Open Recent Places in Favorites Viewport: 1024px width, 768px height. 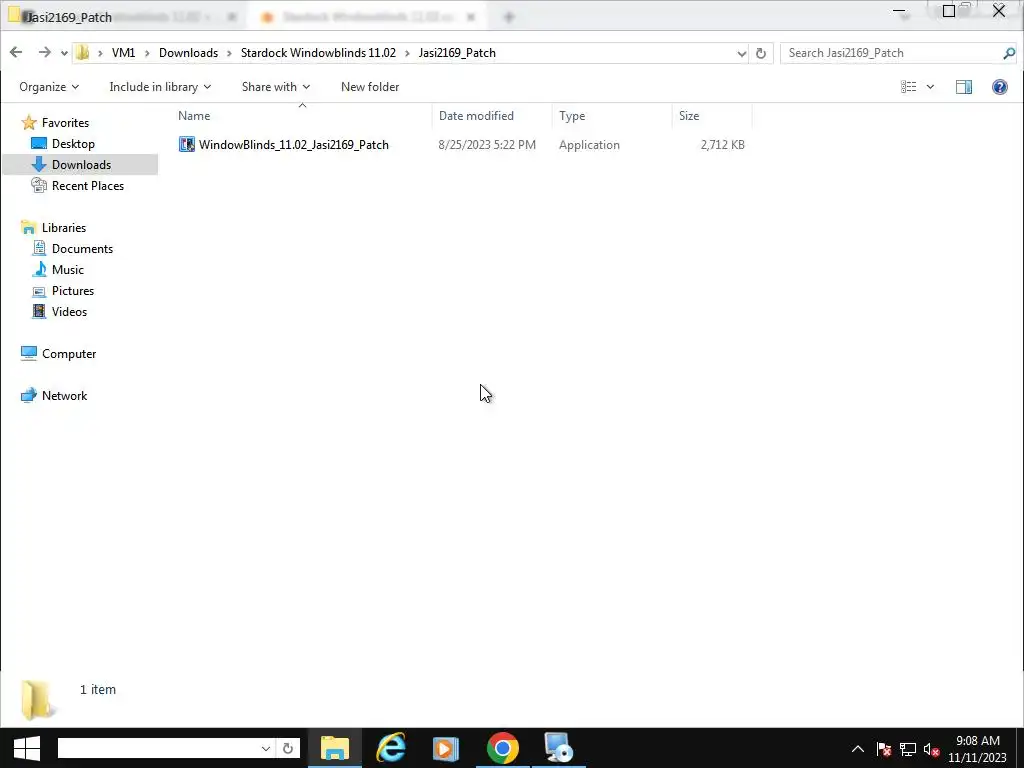tap(88, 185)
